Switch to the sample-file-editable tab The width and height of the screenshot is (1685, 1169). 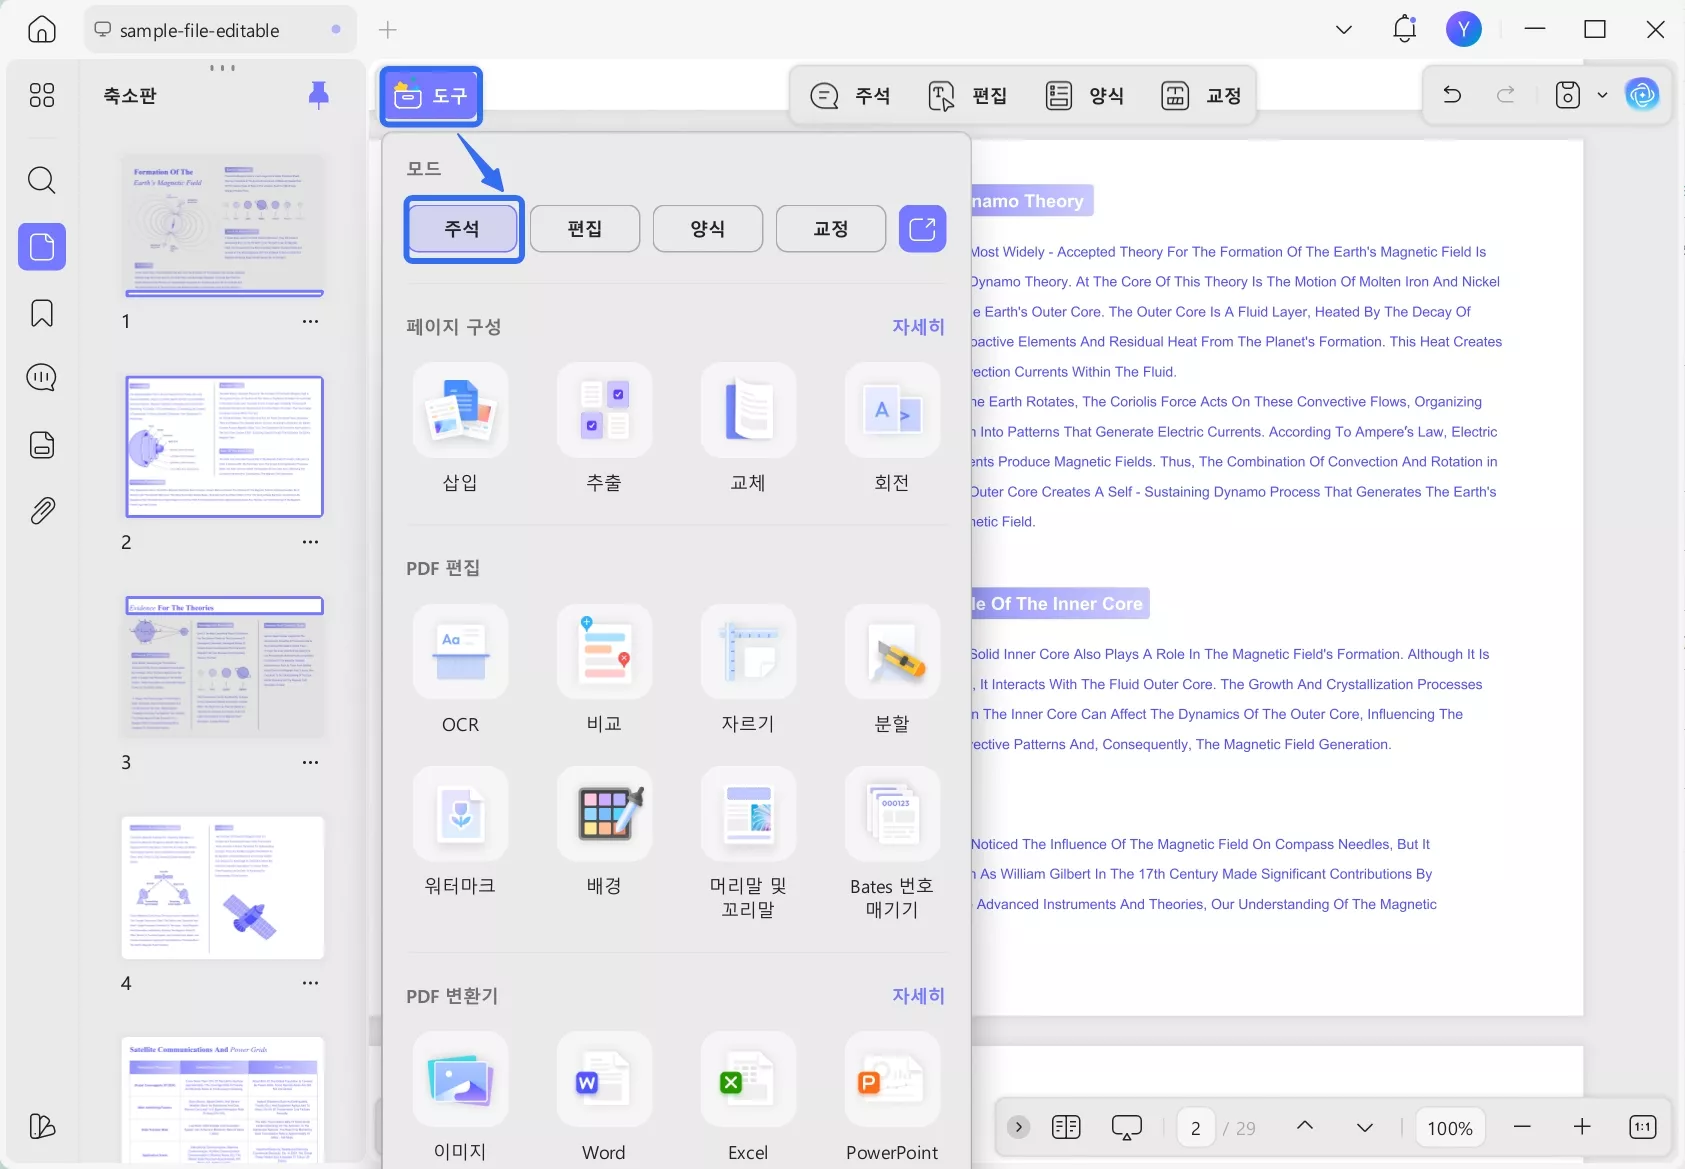(x=218, y=30)
